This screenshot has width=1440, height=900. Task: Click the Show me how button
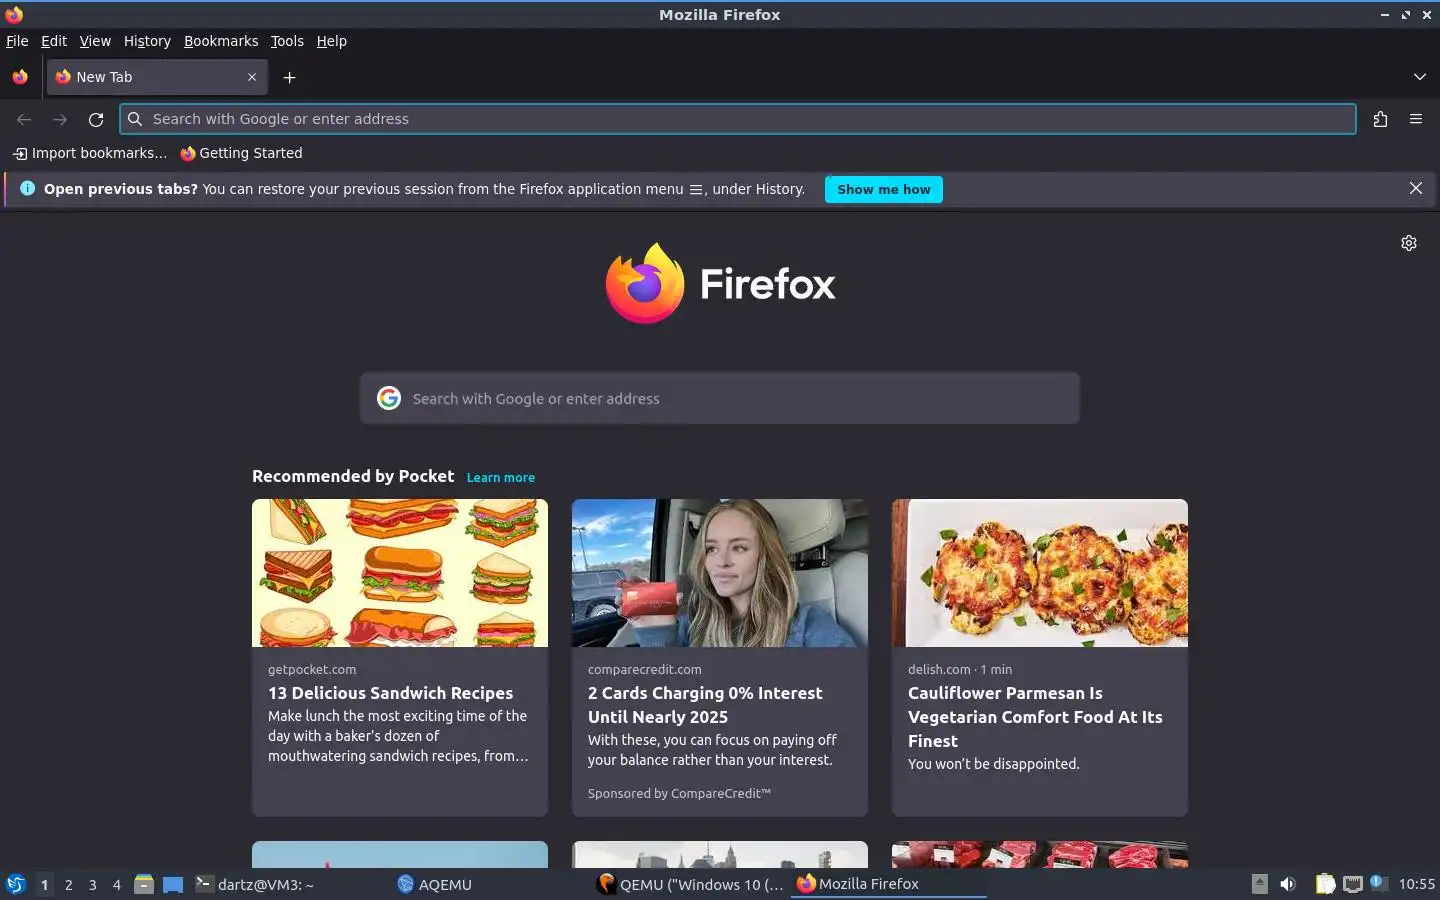point(884,189)
